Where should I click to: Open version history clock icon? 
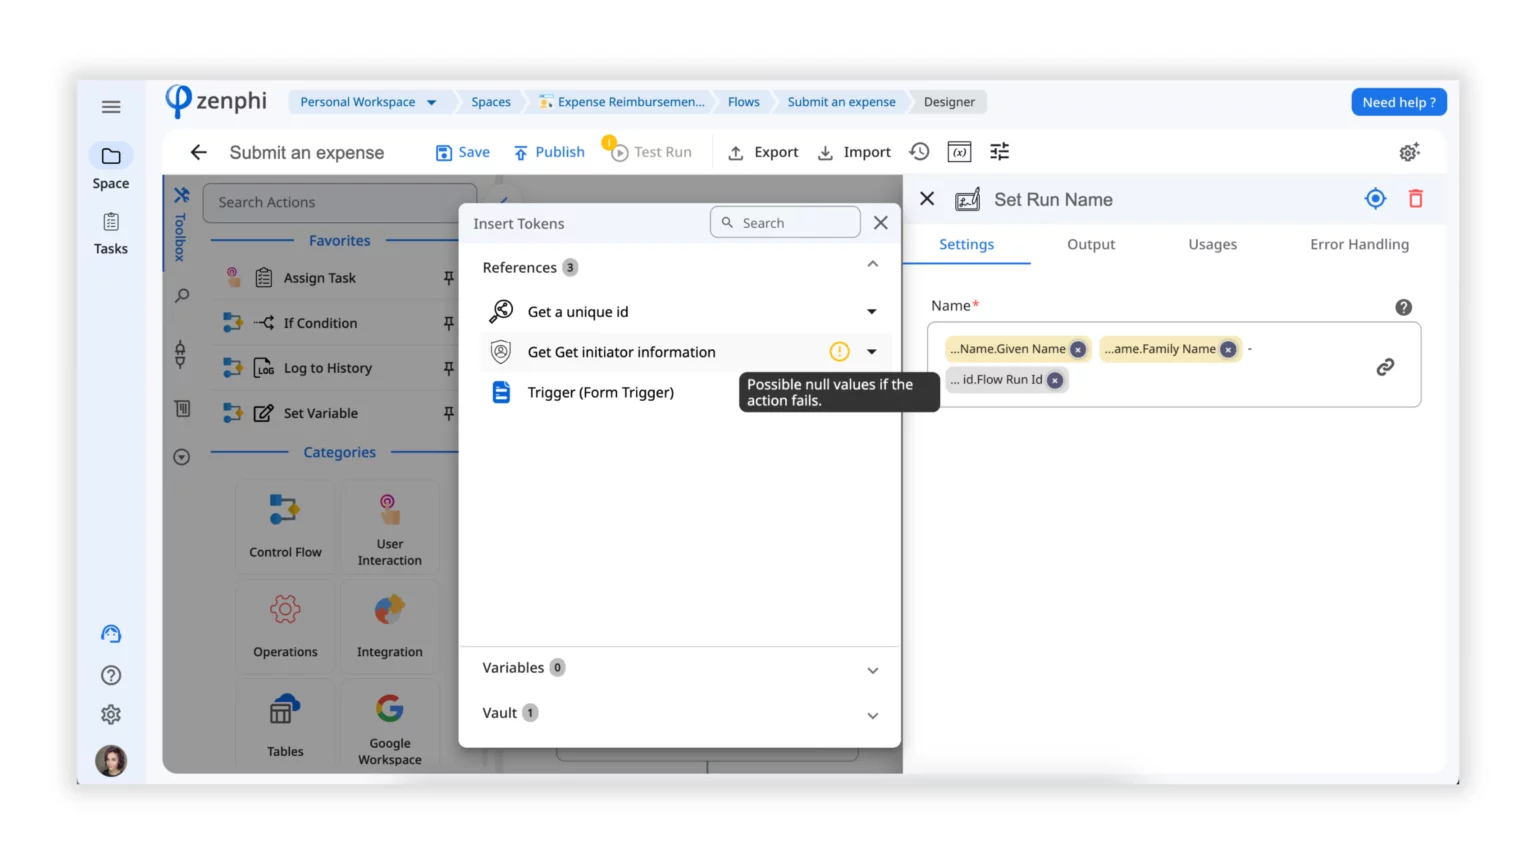(x=919, y=152)
